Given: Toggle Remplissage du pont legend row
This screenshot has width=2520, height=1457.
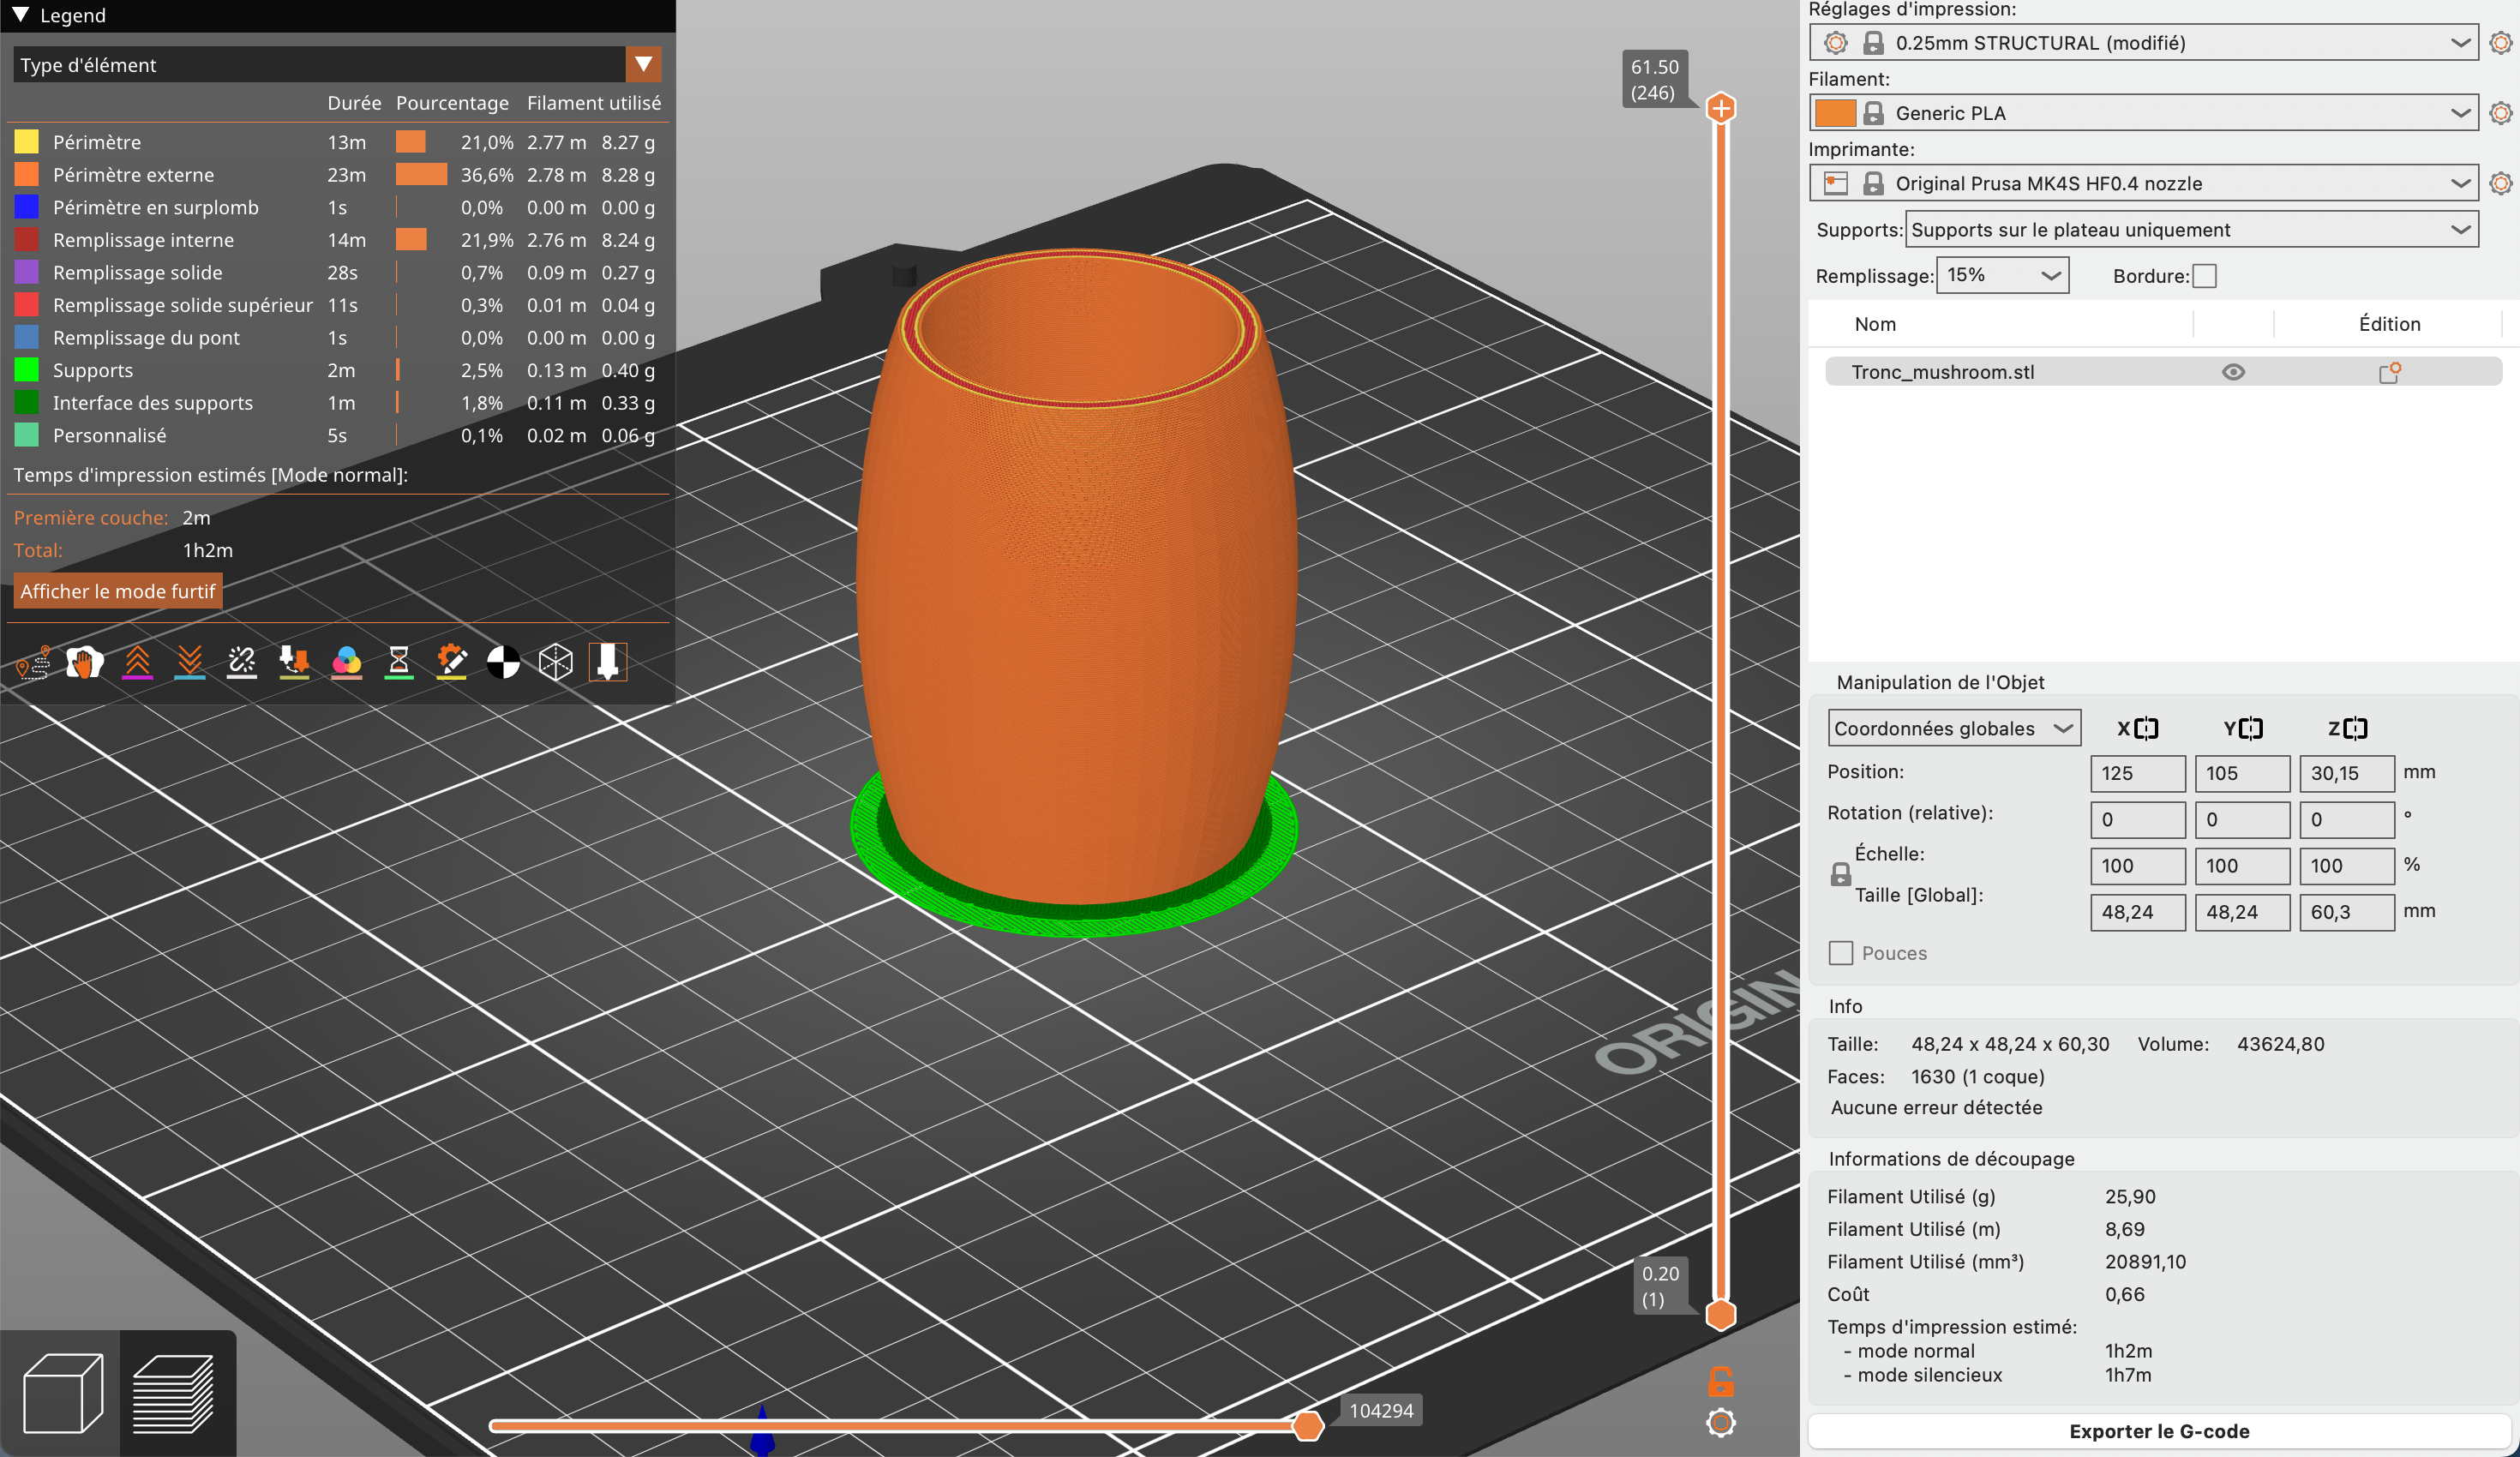Looking at the screenshot, I should click(x=335, y=338).
